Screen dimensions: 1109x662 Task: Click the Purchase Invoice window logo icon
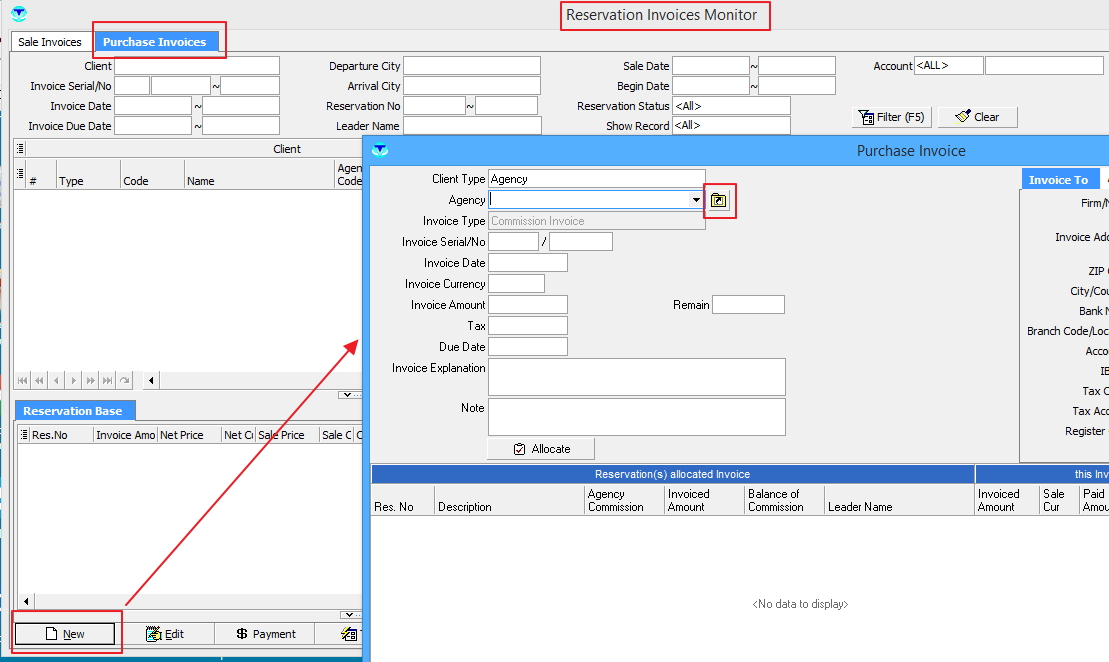tap(380, 150)
